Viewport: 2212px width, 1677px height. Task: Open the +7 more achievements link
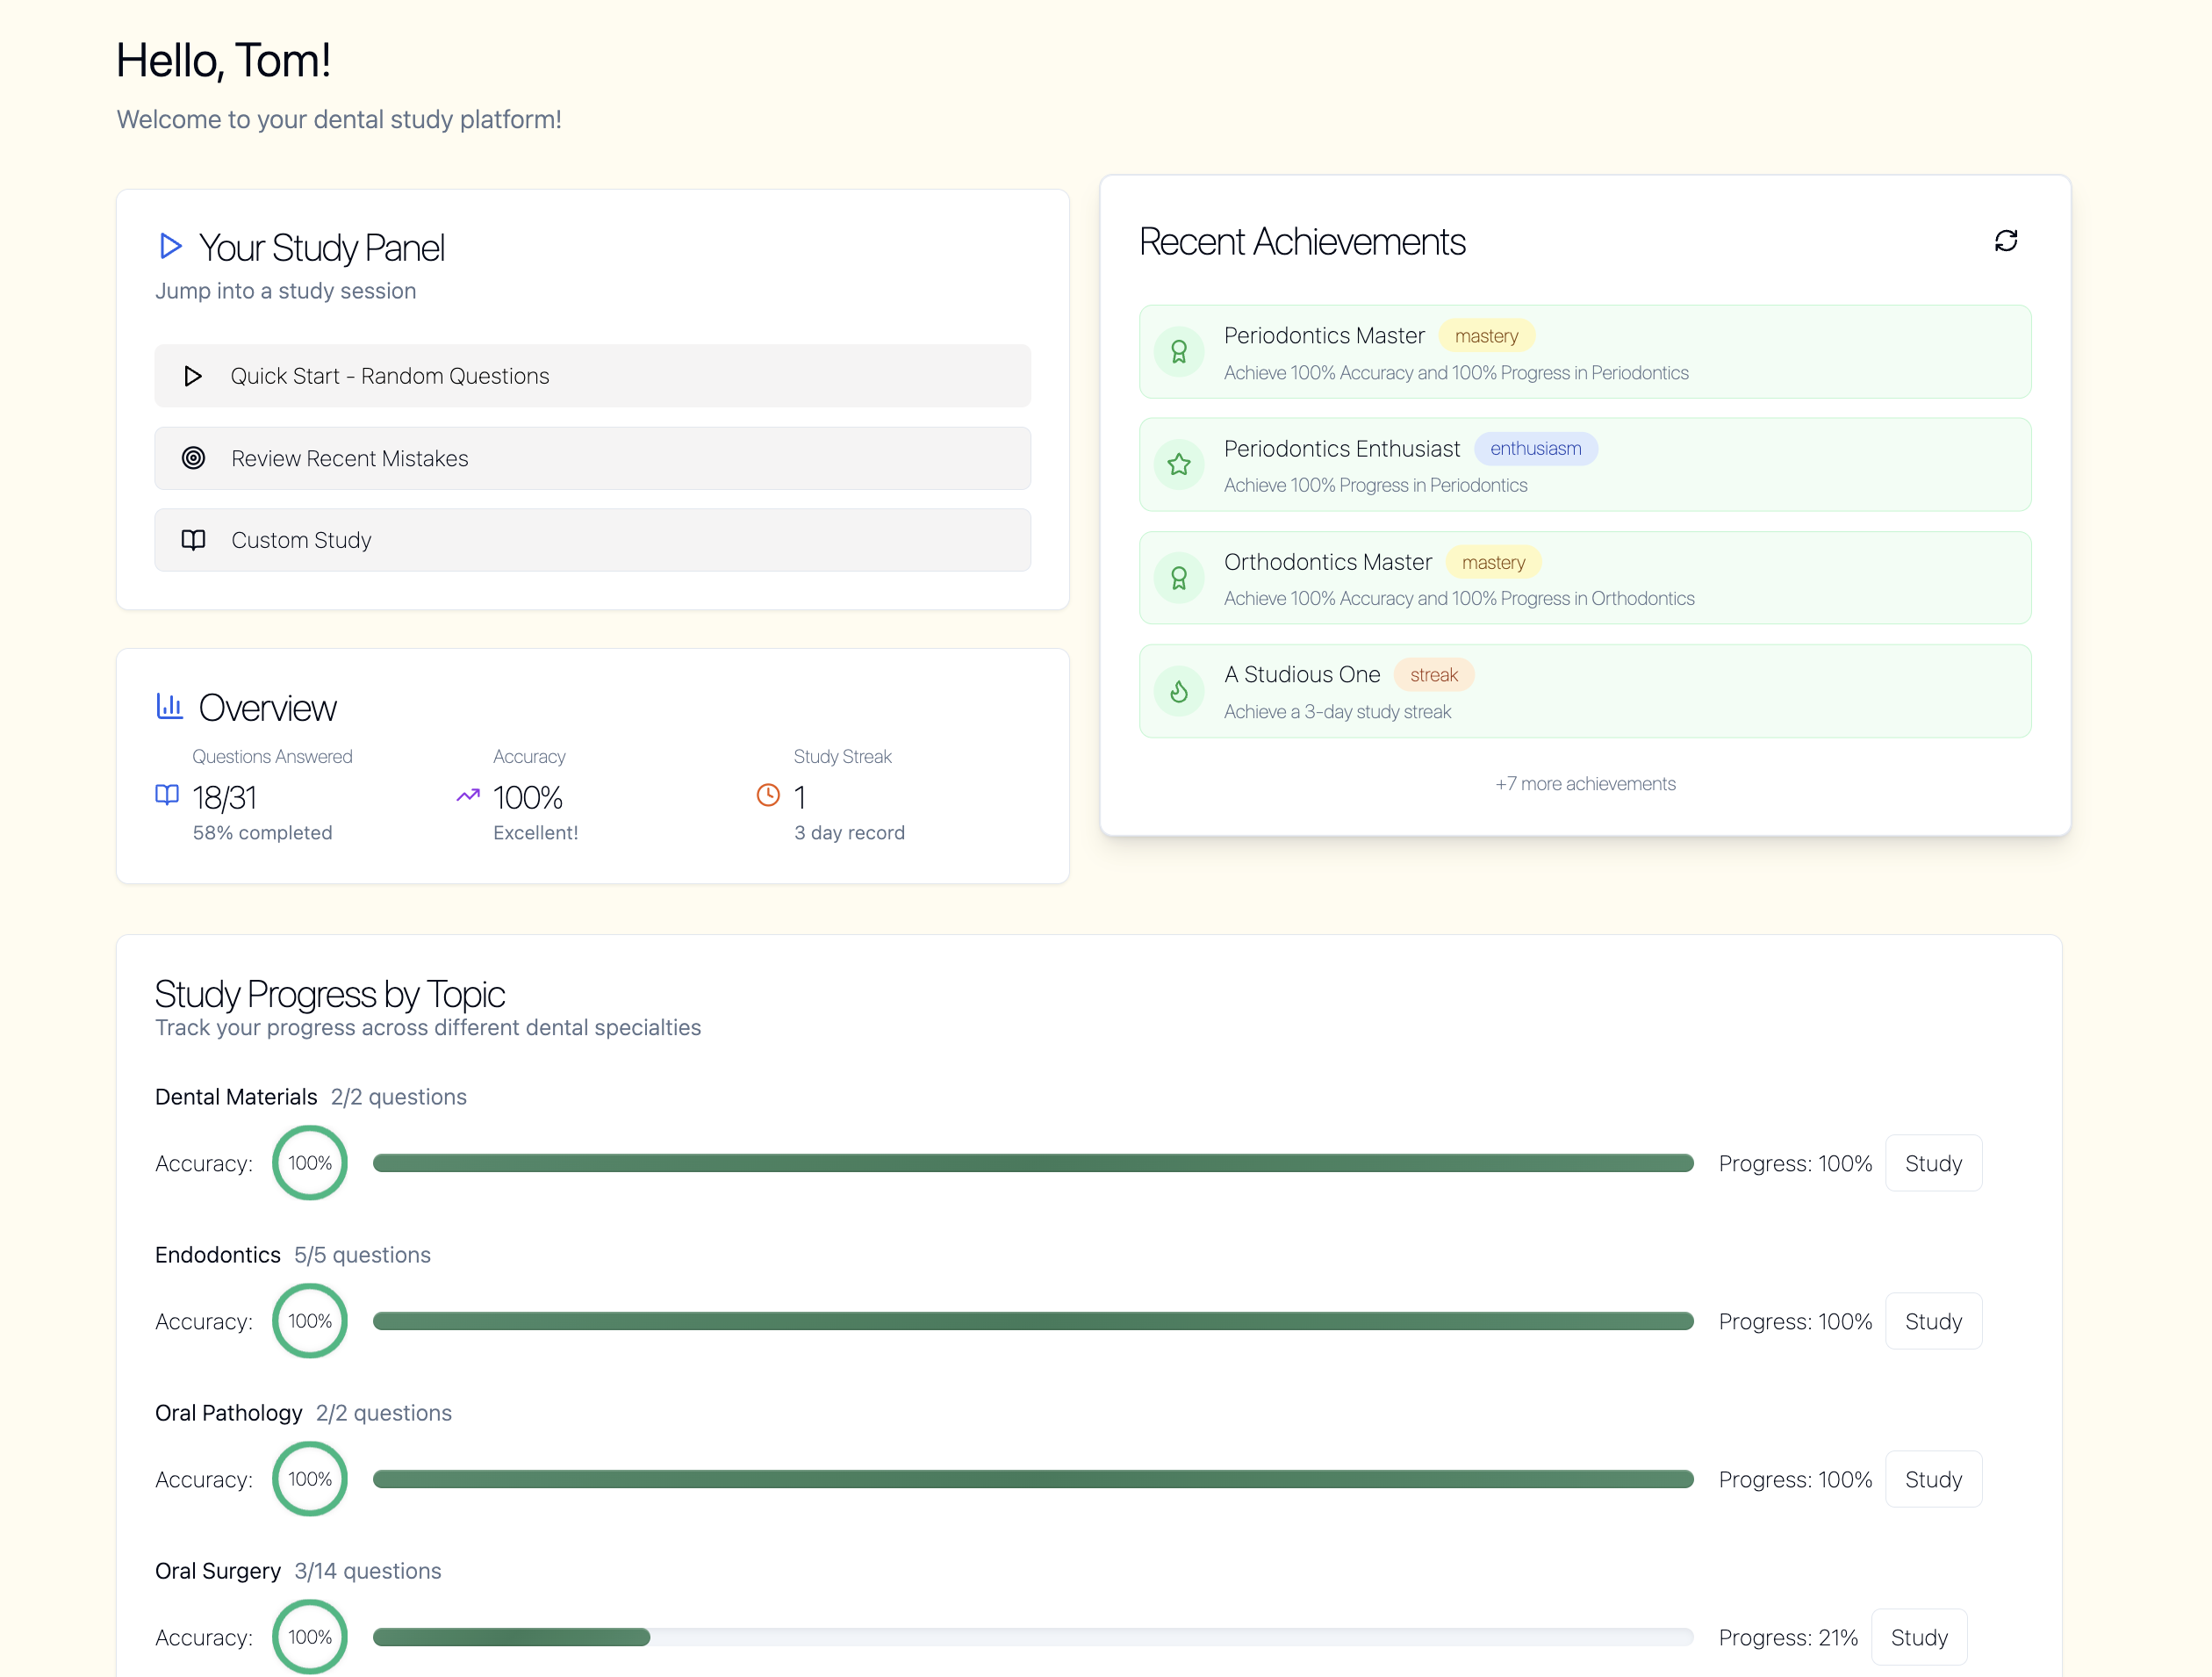click(1585, 784)
